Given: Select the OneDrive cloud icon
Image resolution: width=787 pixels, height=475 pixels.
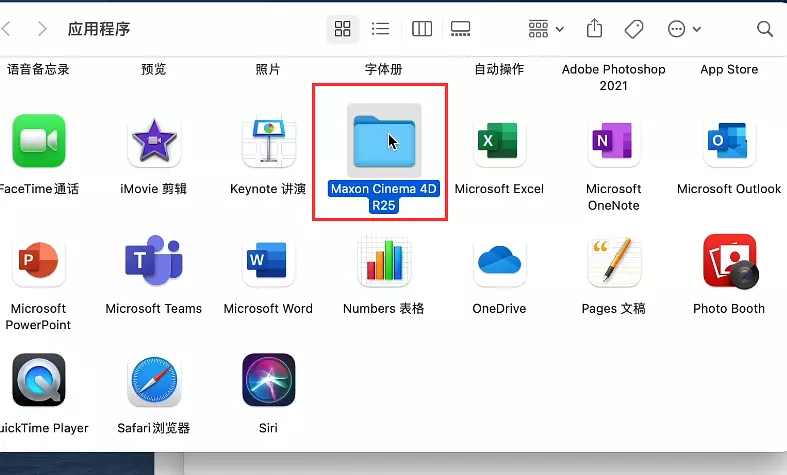Looking at the screenshot, I should click(499, 261).
